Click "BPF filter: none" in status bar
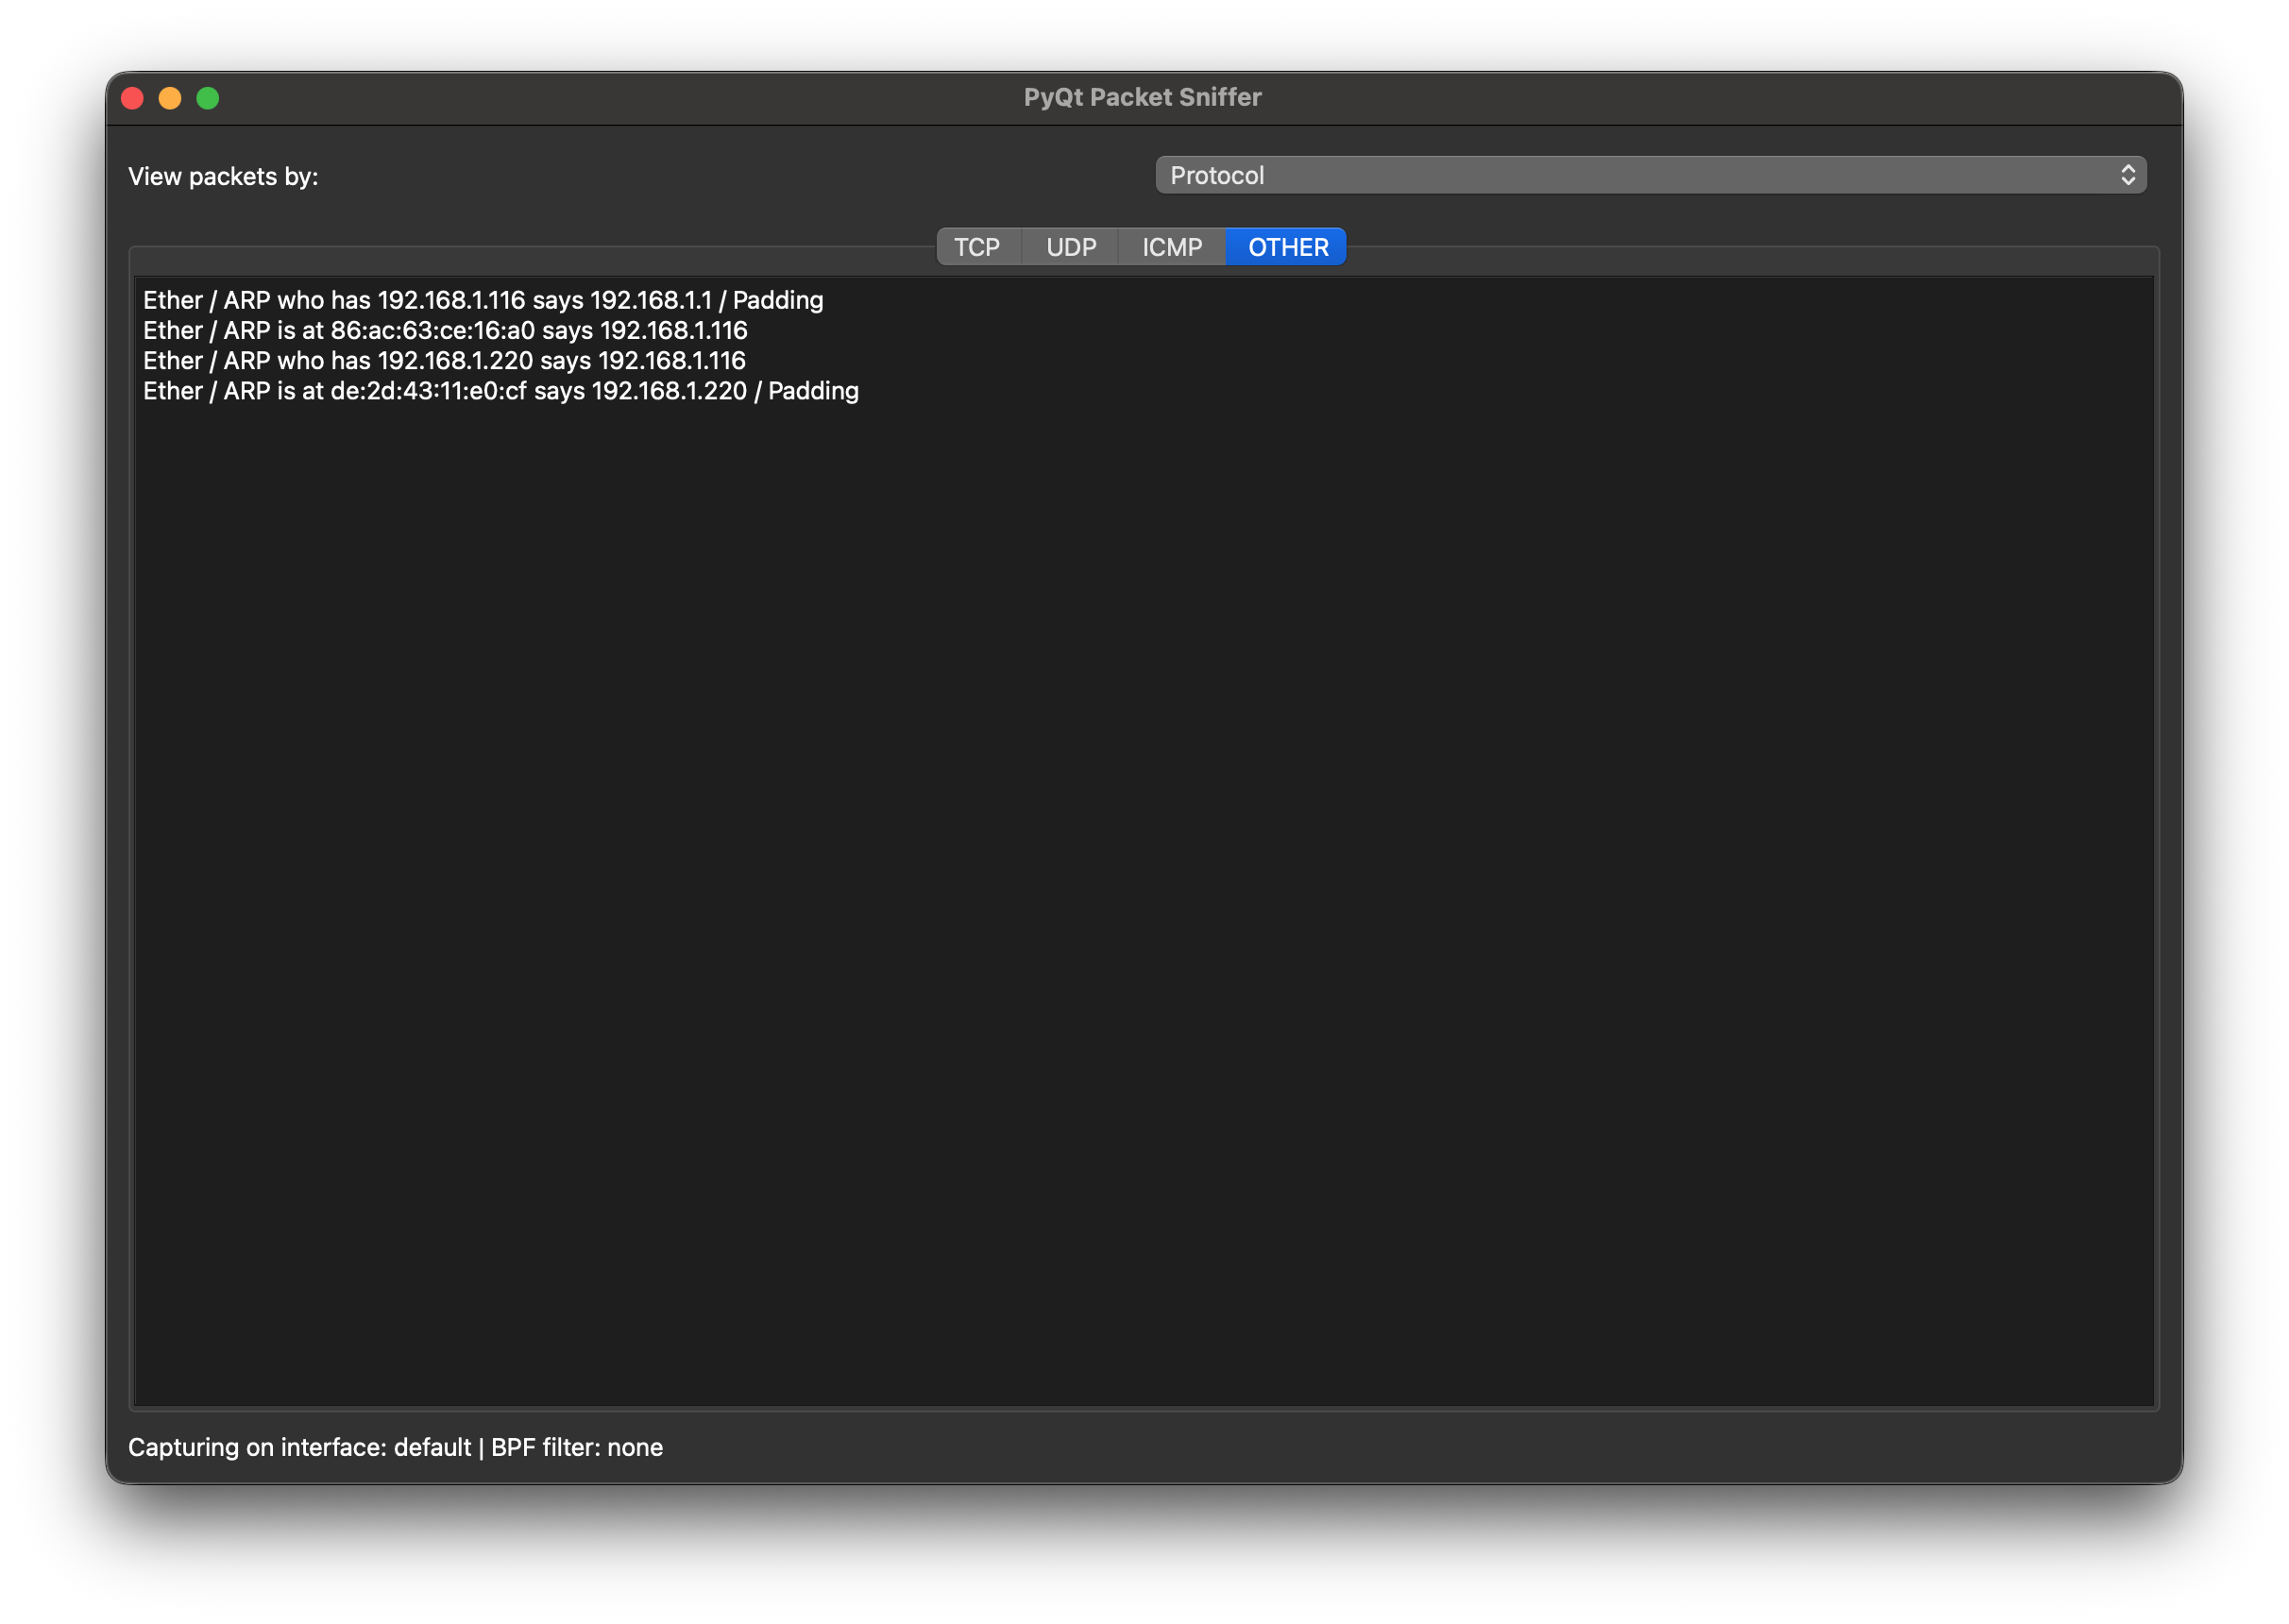Image resolution: width=2289 pixels, height=1624 pixels. click(x=576, y=1447)
